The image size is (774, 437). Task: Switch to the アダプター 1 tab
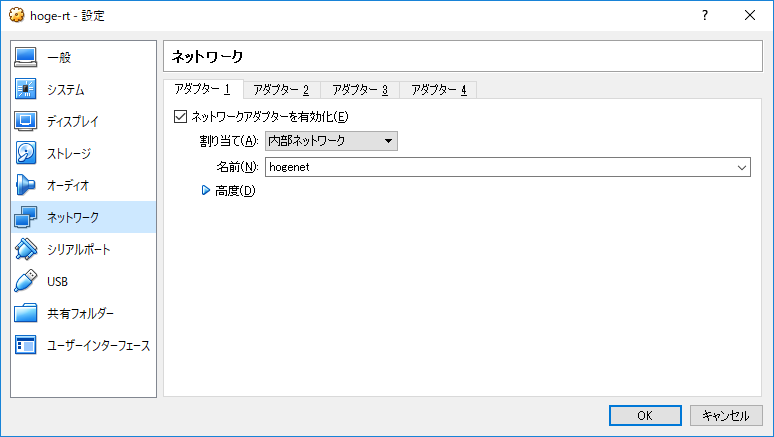pyautogui.click(x=202, y=89)
